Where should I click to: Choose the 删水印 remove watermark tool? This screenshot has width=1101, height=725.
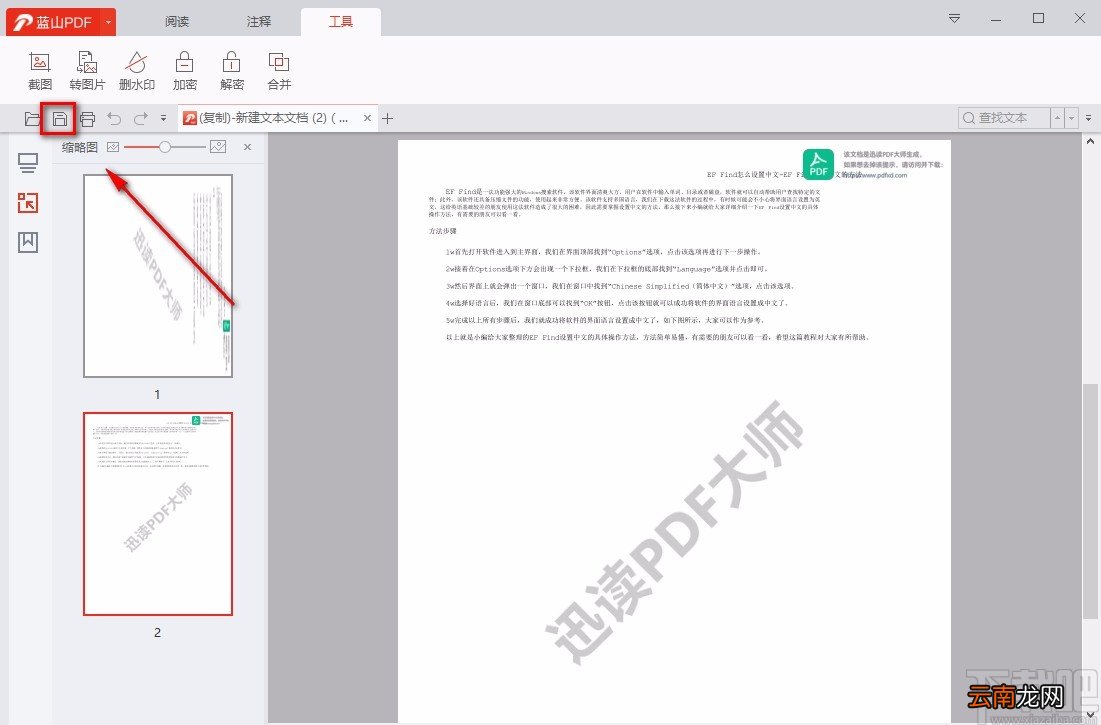pos(136,71)
